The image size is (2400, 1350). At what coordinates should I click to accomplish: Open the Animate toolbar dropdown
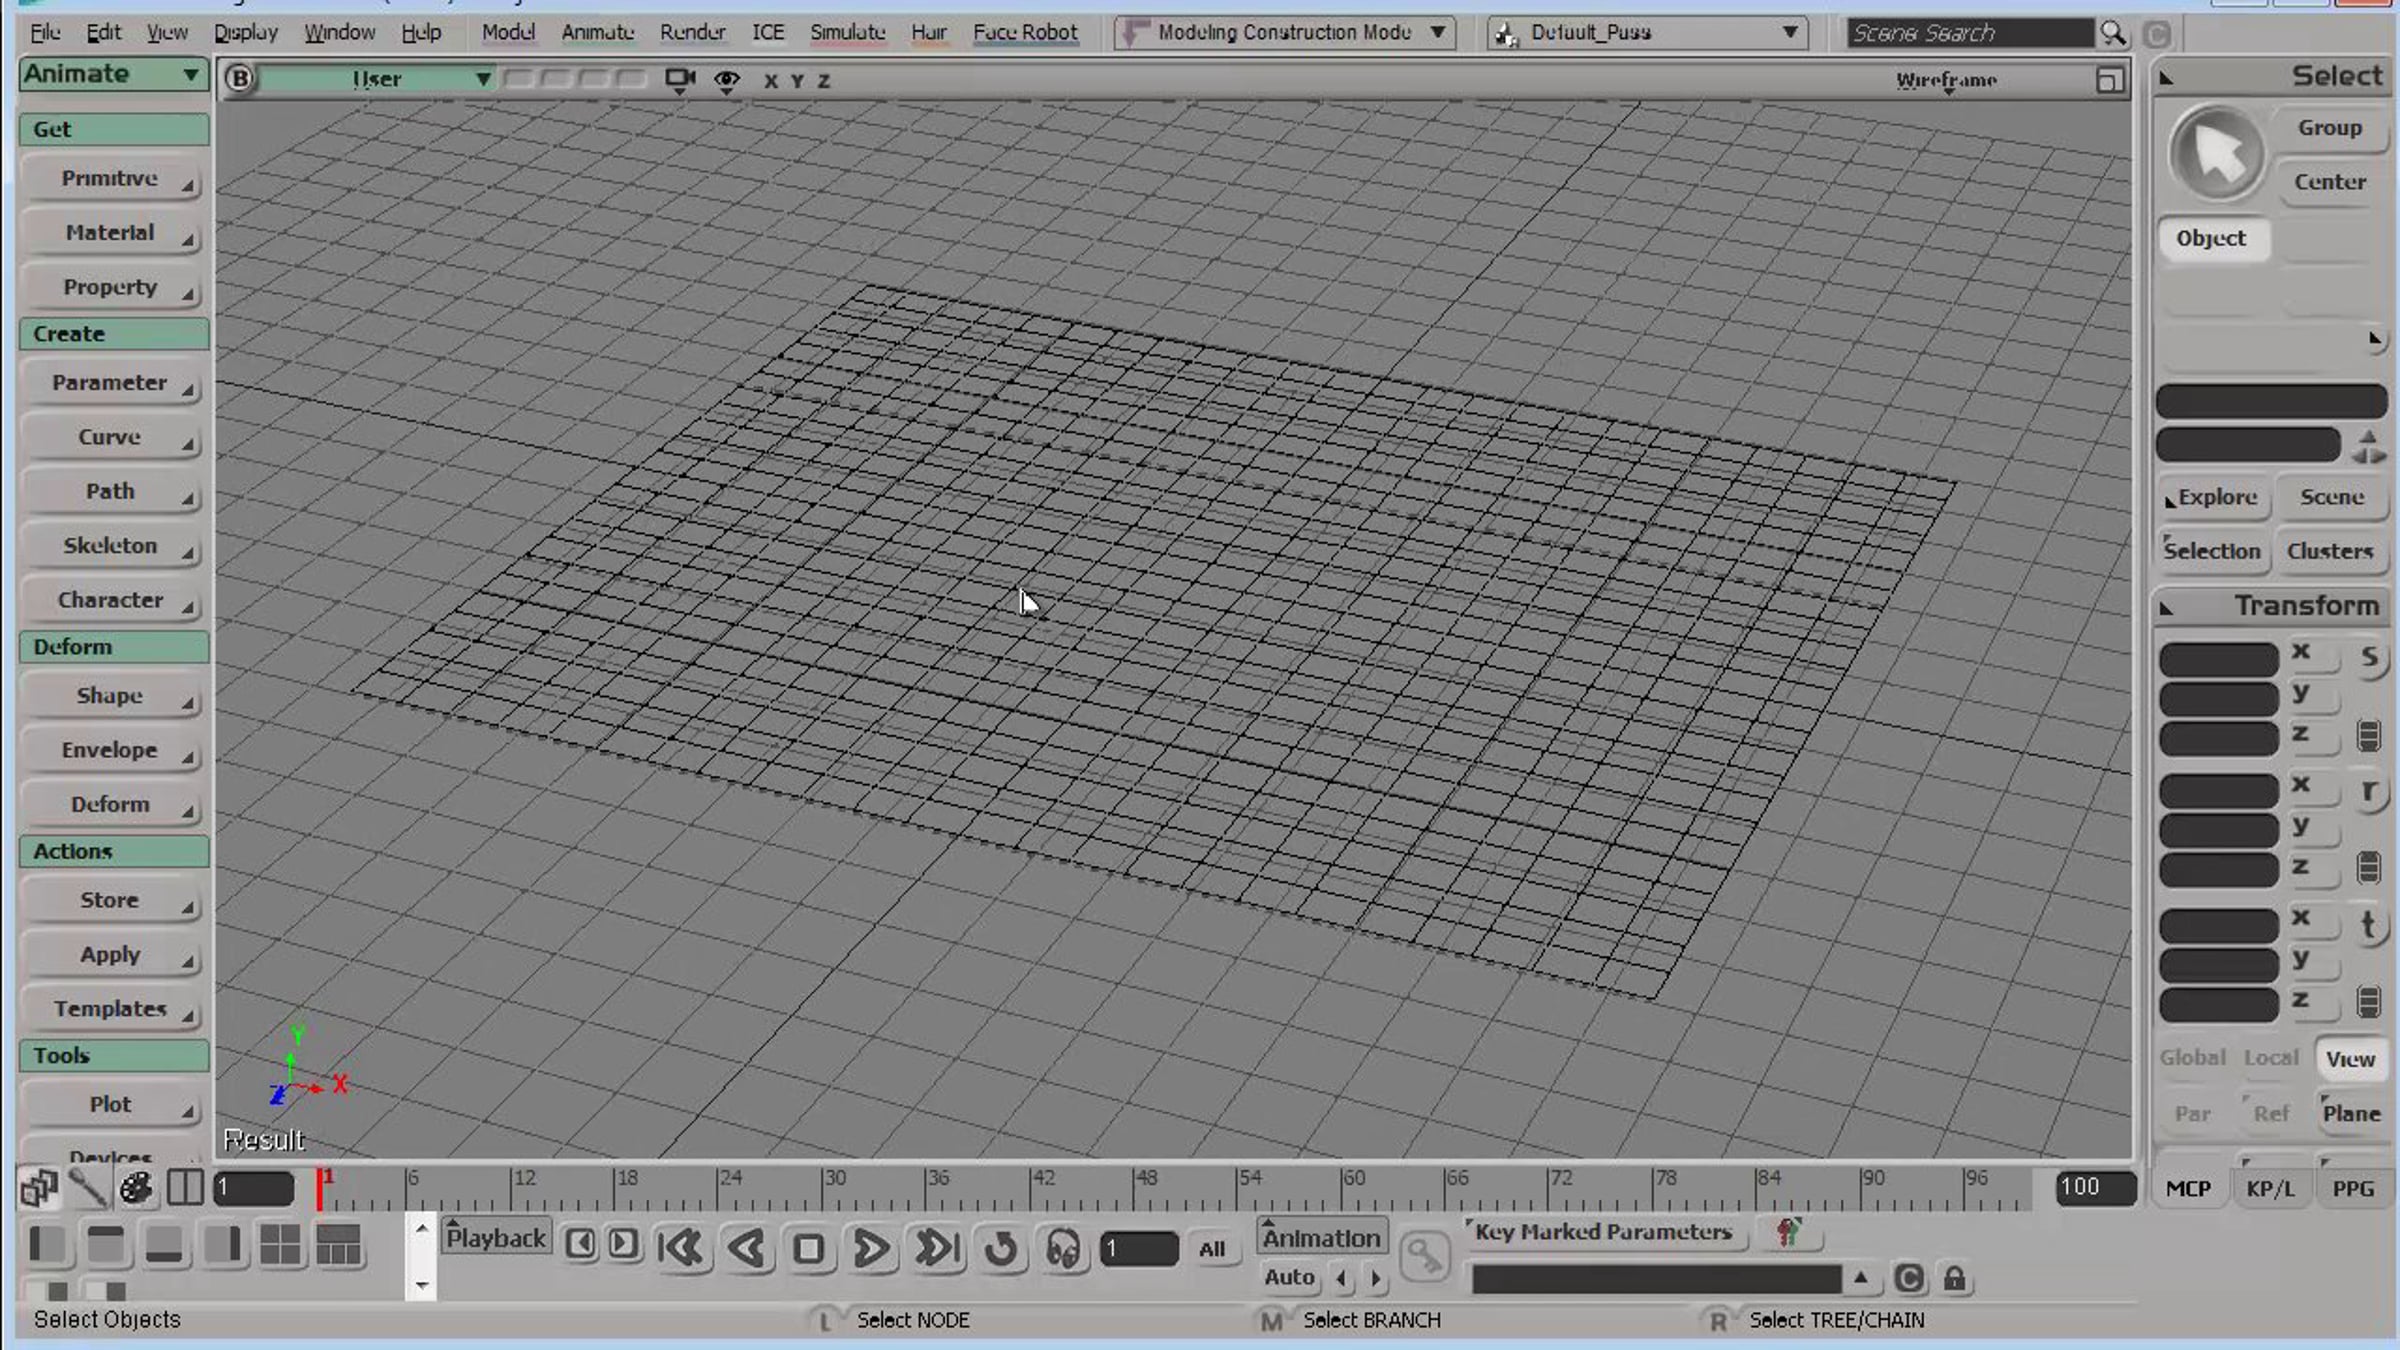click(113, 74)
